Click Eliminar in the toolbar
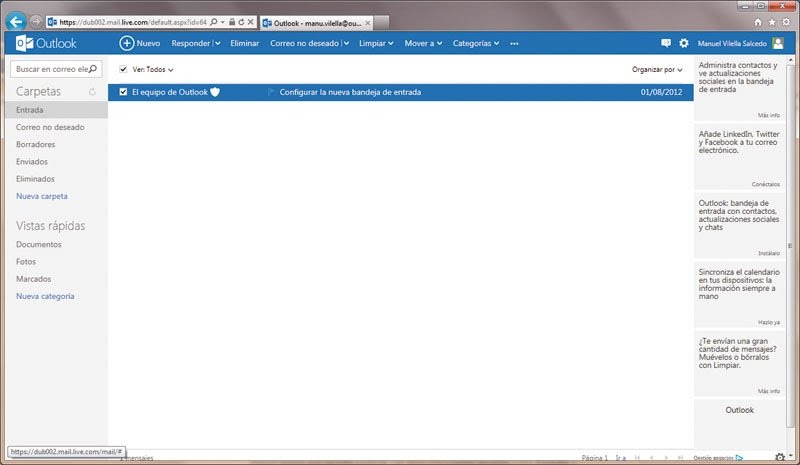The width and height of the screenshot is (800, 465). [244, 43]
